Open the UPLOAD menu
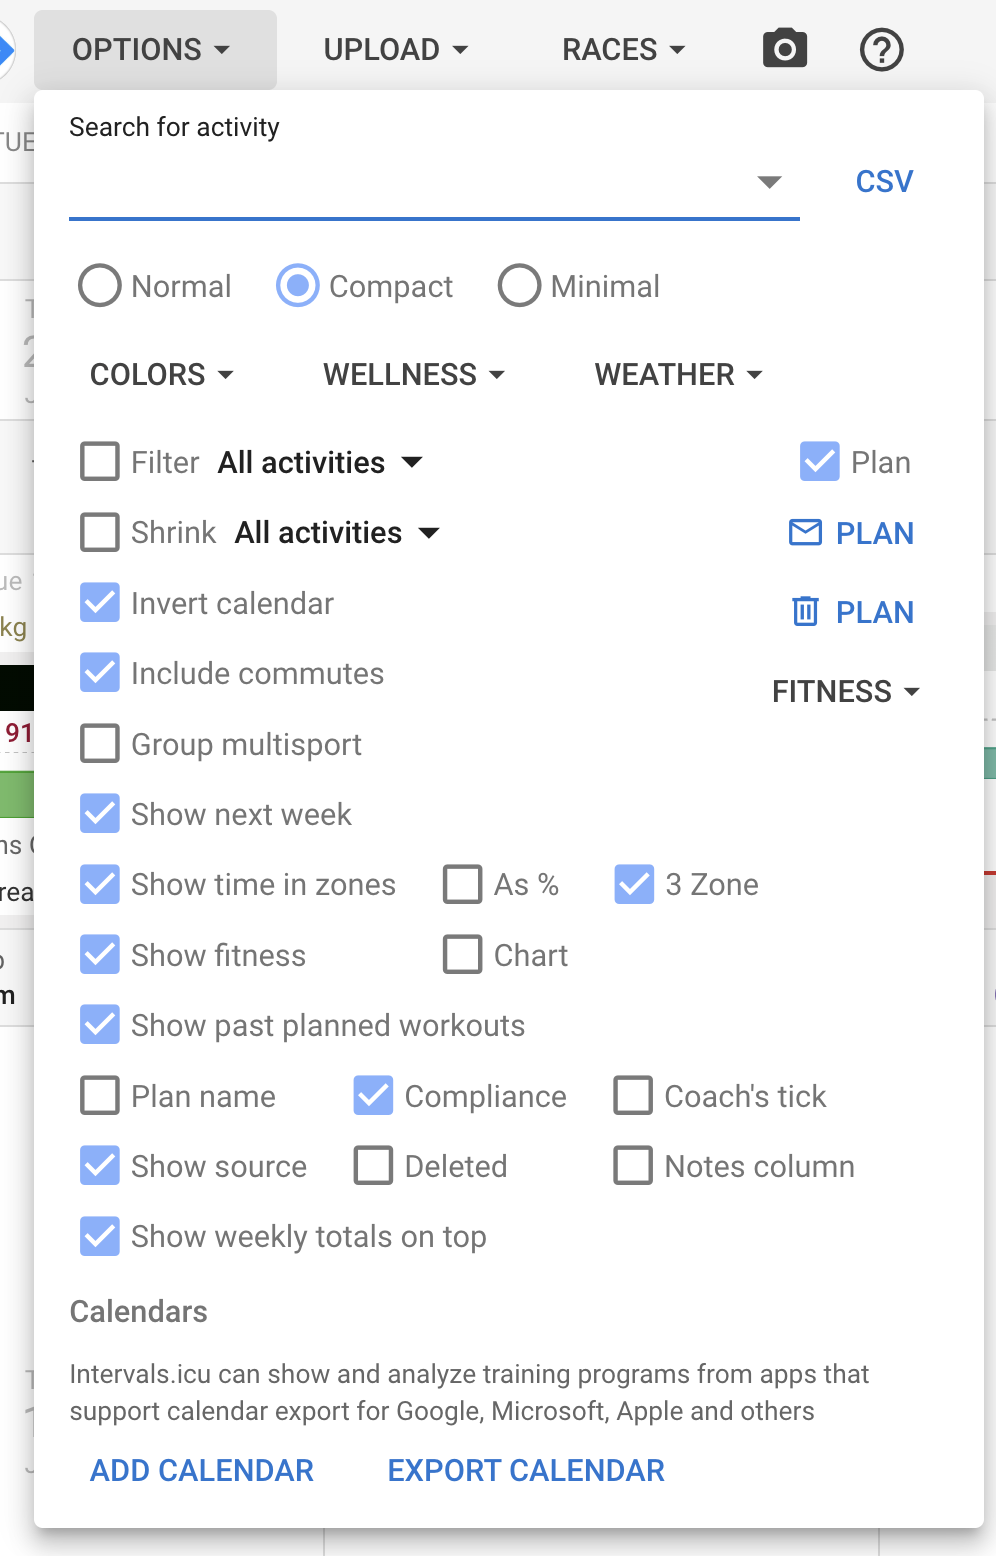996x1556 pixels. click(395, 49)
